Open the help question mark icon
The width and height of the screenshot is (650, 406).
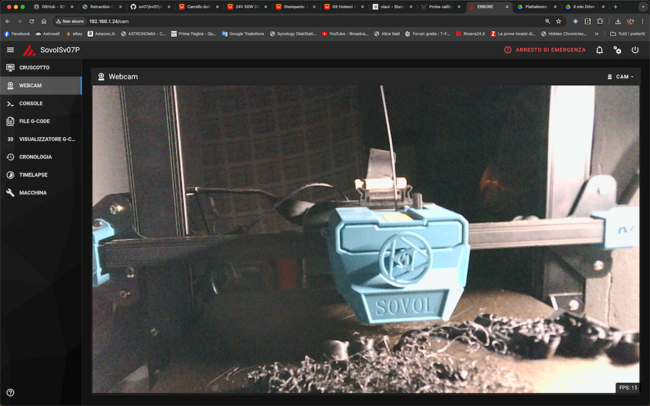coord(10,393)
